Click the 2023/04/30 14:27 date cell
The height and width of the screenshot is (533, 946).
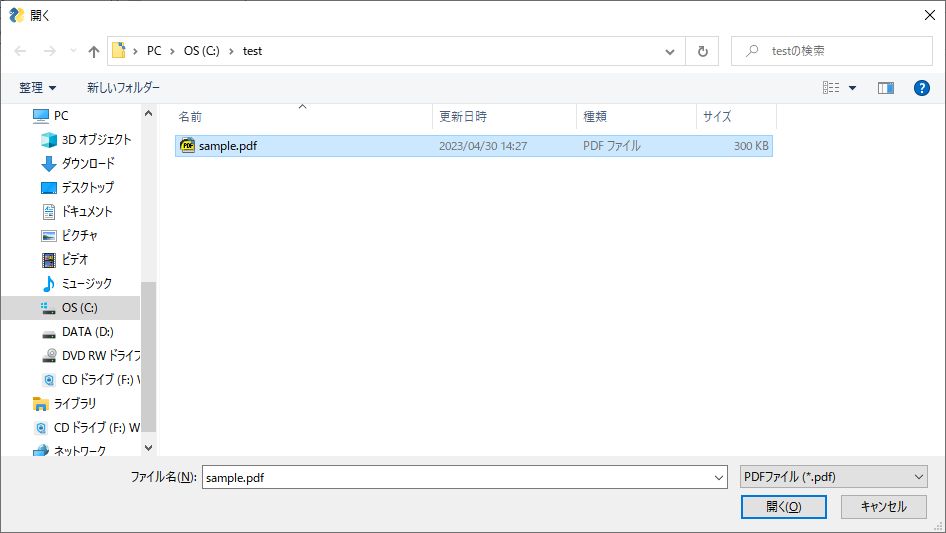click(x=483, y=146)
